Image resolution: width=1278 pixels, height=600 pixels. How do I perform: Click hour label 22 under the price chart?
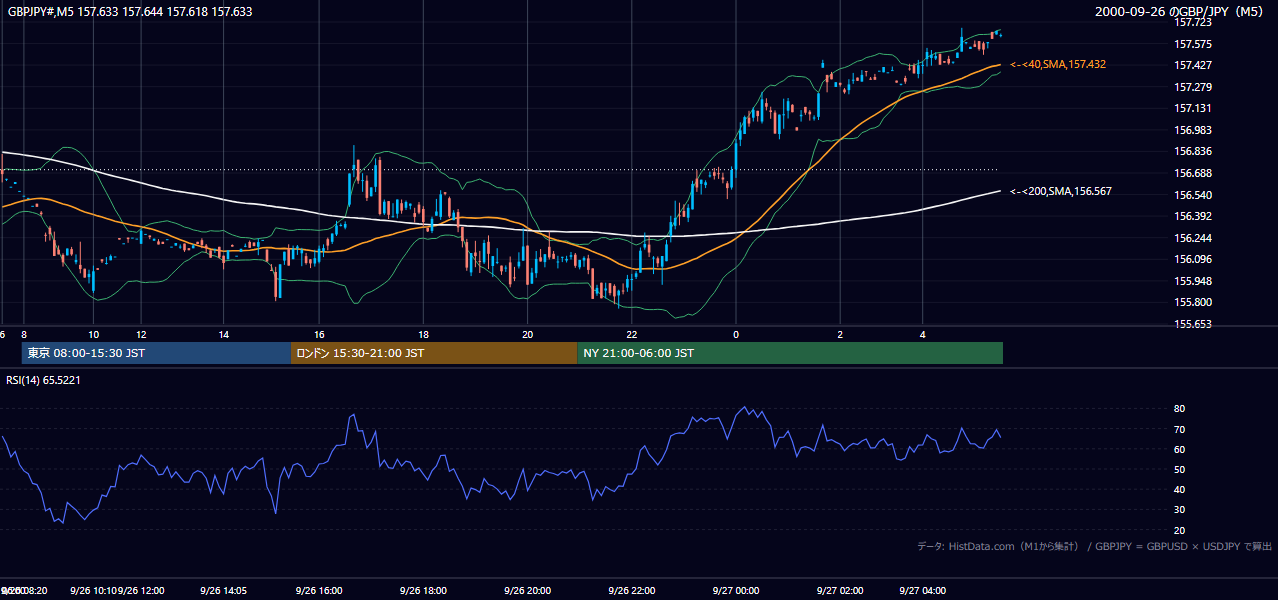pos(632,334)
